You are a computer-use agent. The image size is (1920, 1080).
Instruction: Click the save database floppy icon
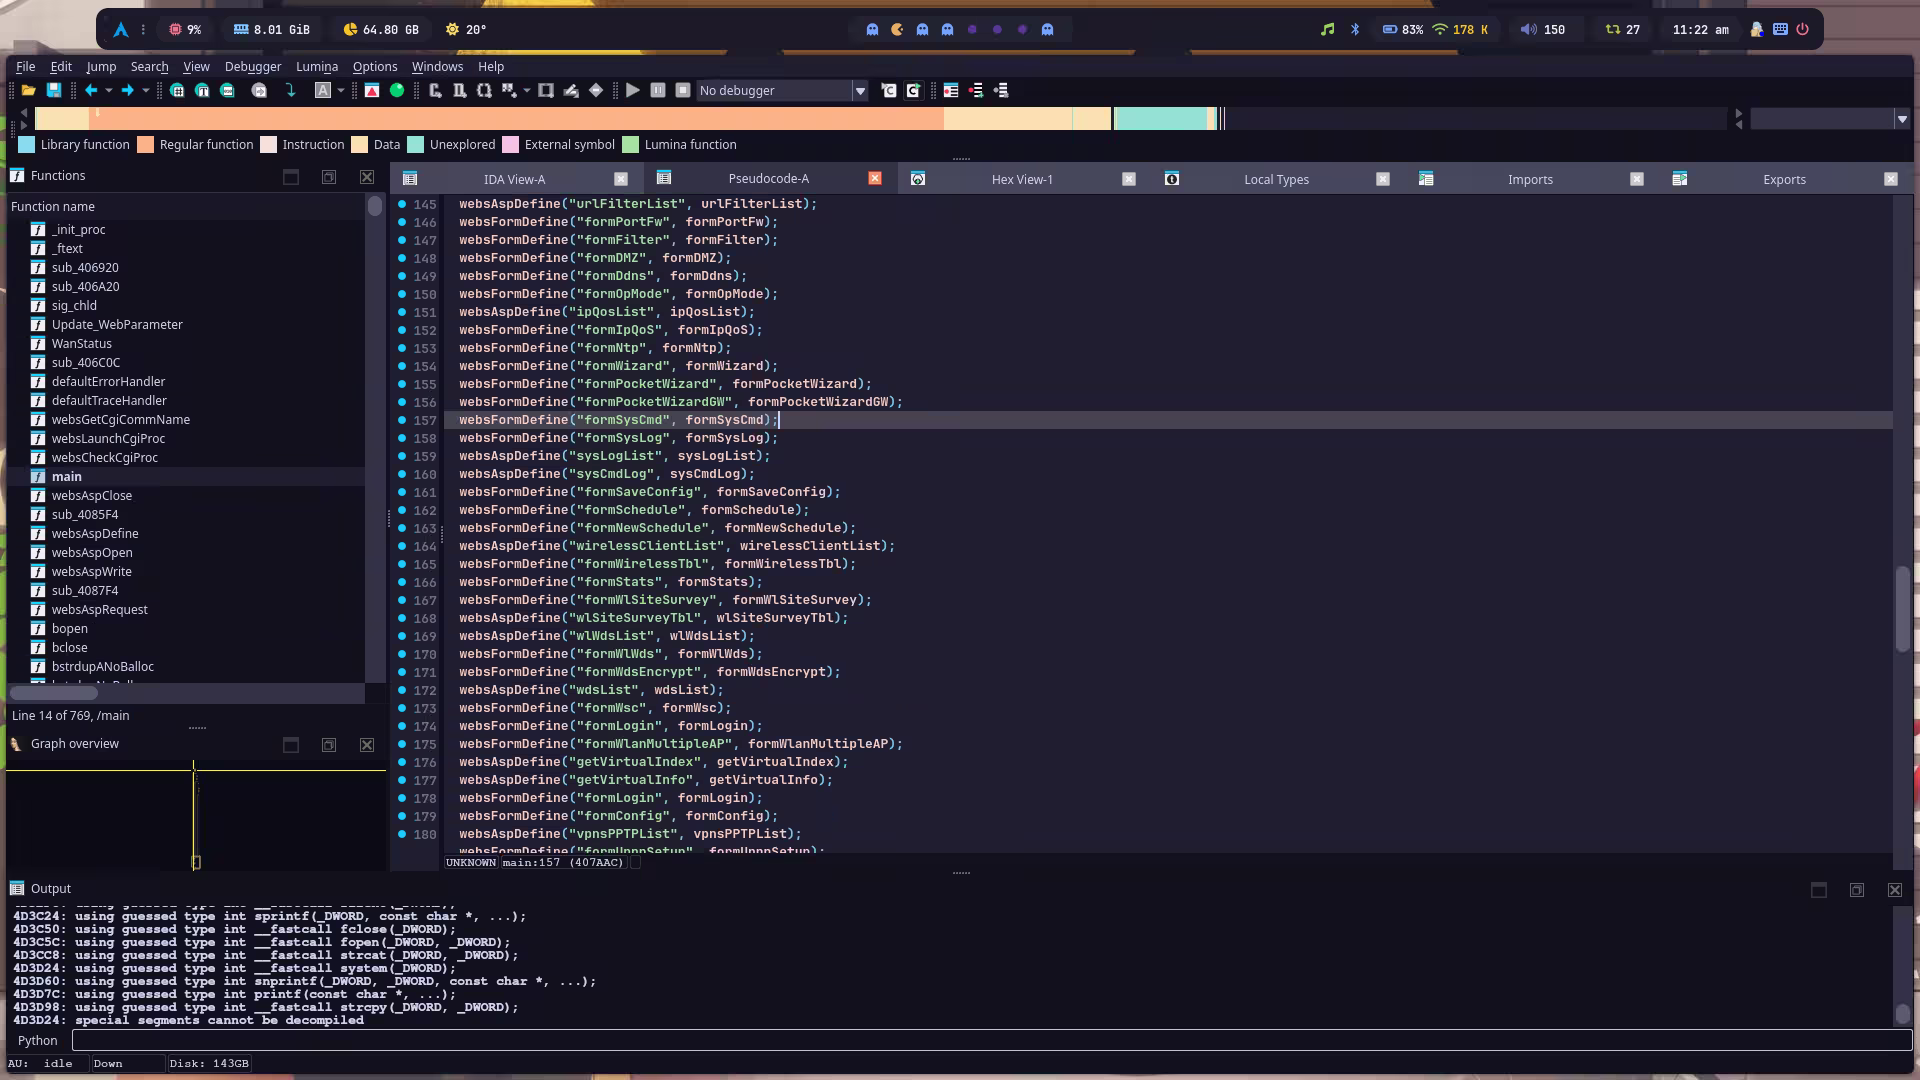tap(54, 91)
